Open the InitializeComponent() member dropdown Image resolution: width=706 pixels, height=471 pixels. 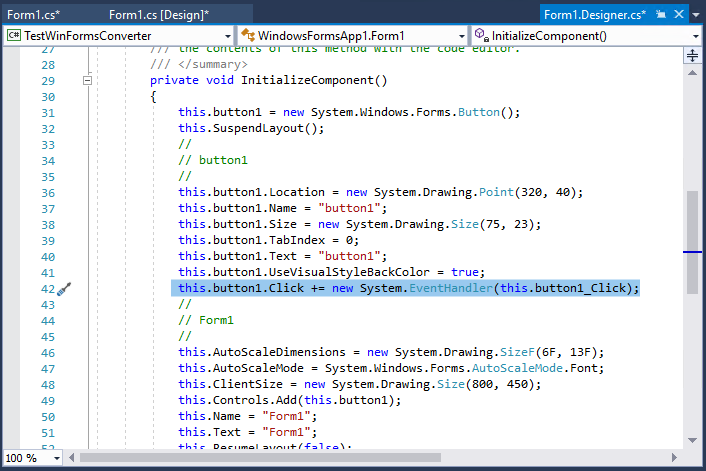(x=696, y=36)
